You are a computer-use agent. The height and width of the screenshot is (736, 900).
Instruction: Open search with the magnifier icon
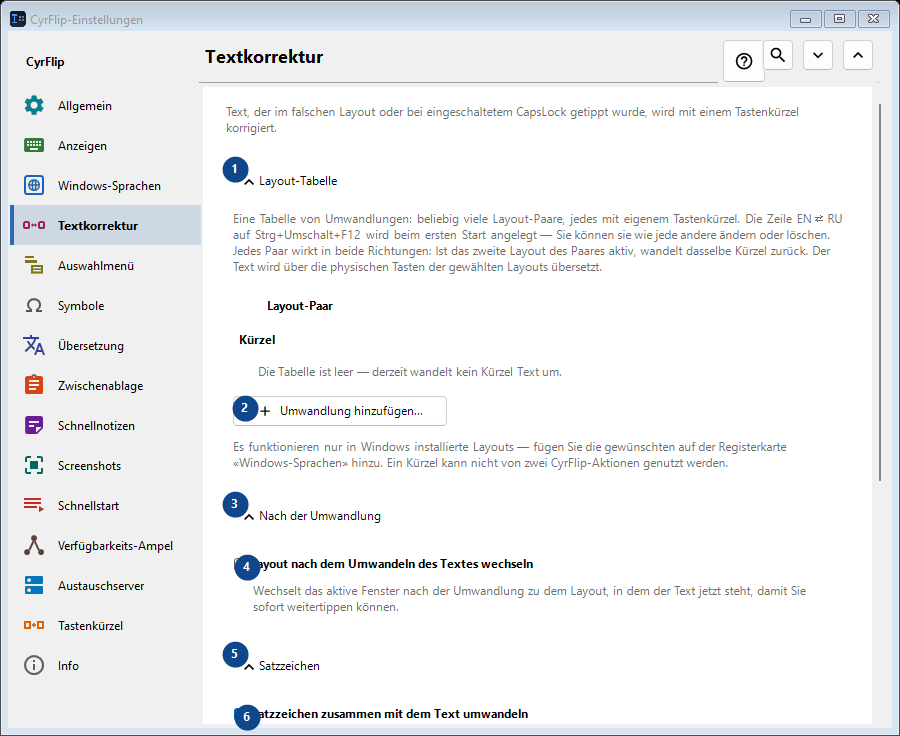(x=778, y=55)
